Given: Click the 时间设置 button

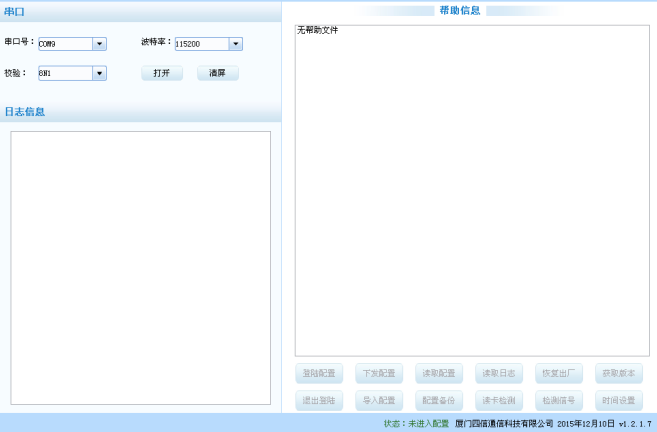Looking at the screenshot, I should (618, 401).
